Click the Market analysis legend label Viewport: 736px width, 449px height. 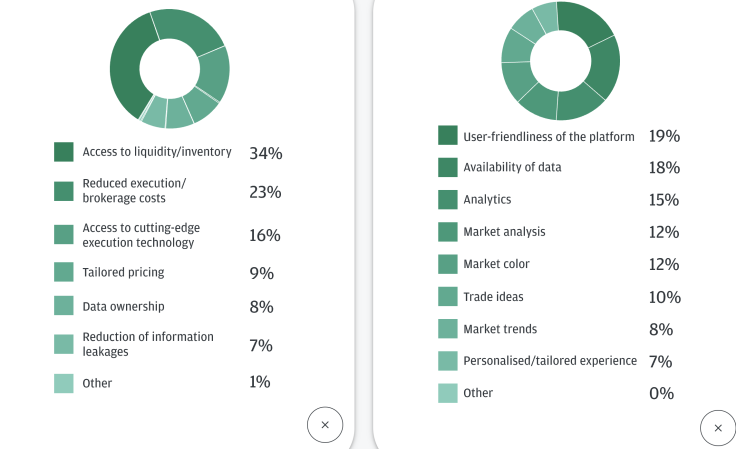point(504,232)
